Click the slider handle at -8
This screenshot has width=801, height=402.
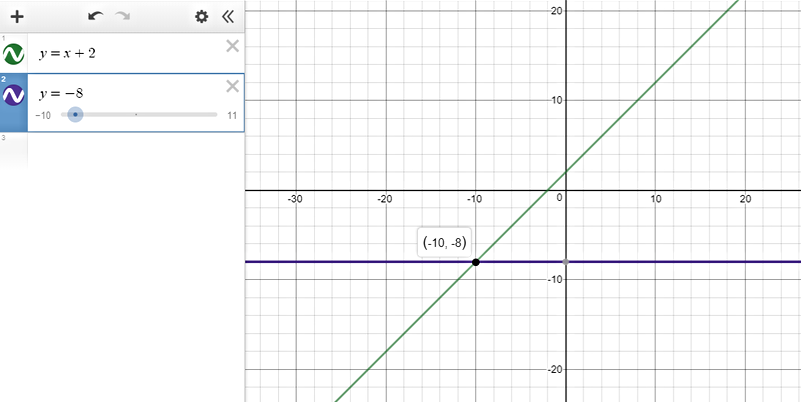(x=75, y=115)
